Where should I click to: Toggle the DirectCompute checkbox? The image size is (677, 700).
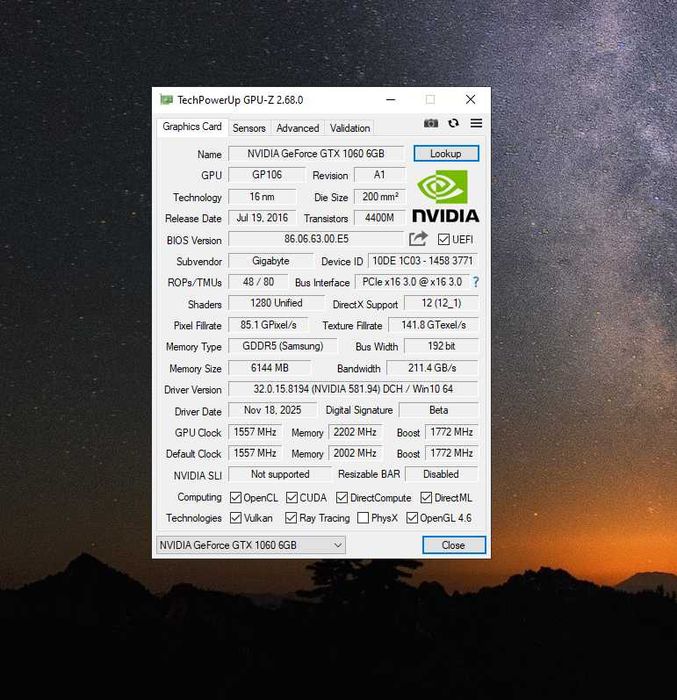pos(342,498)
